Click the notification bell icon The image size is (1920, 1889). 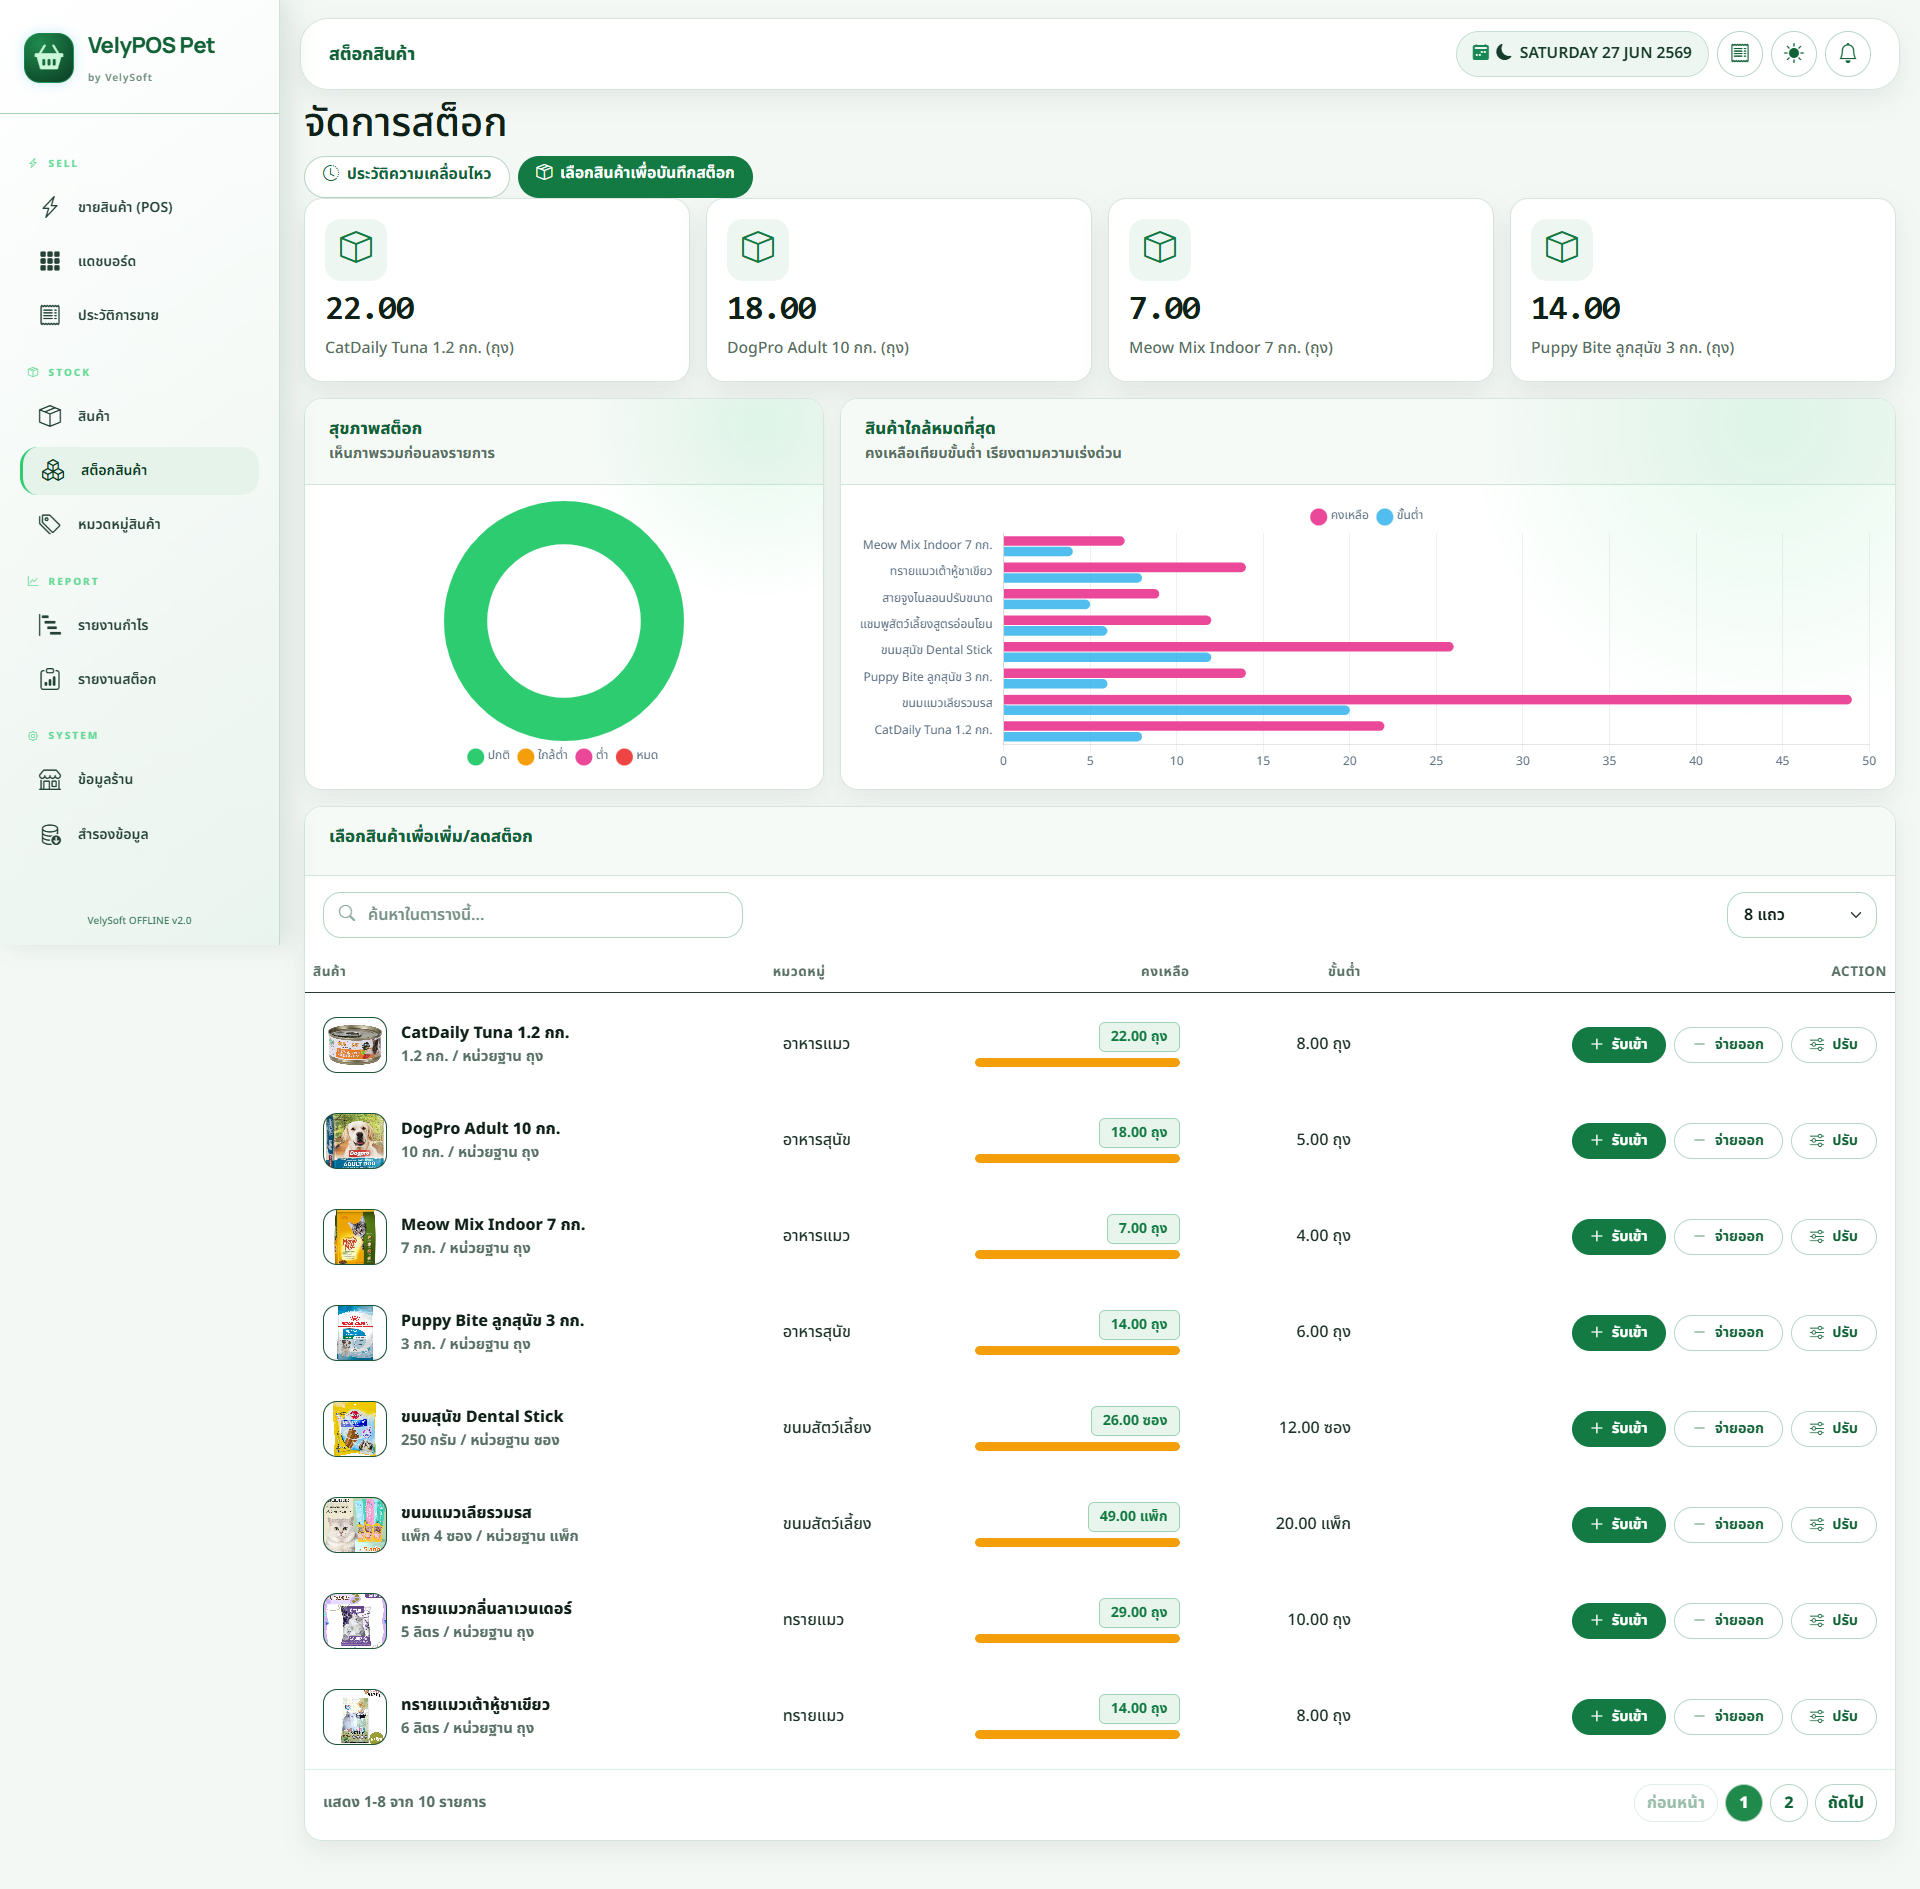pos(1847,53)
